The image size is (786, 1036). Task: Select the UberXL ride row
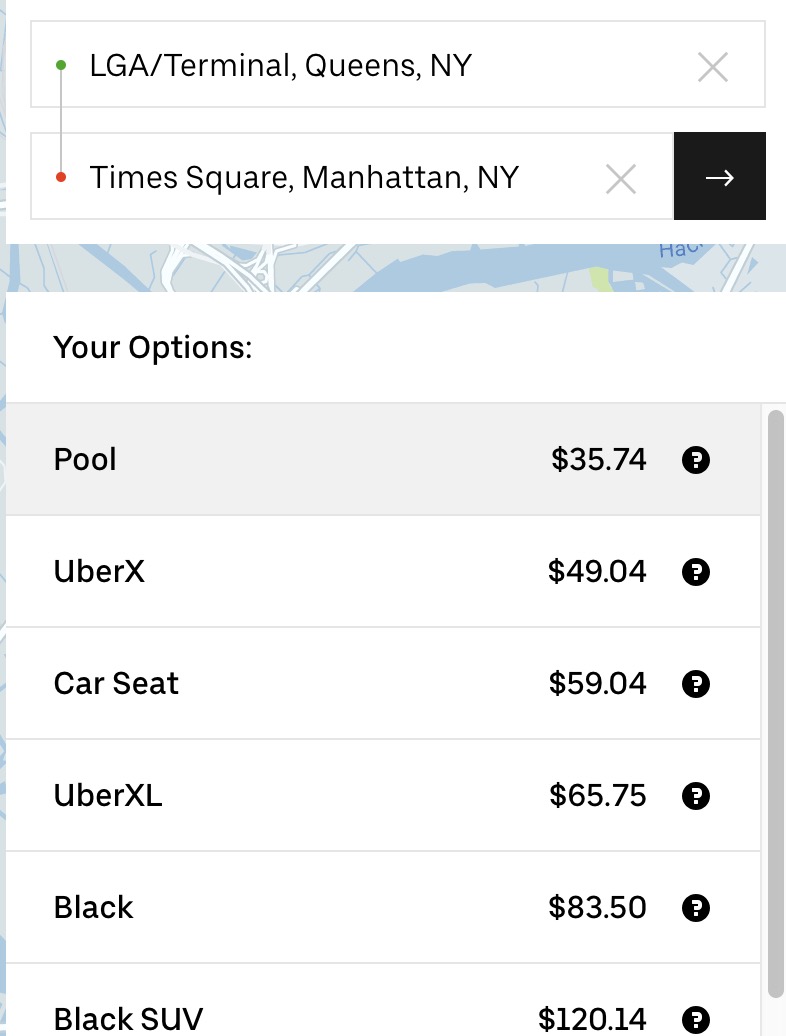pyautogui.click(x=300, y=796)
